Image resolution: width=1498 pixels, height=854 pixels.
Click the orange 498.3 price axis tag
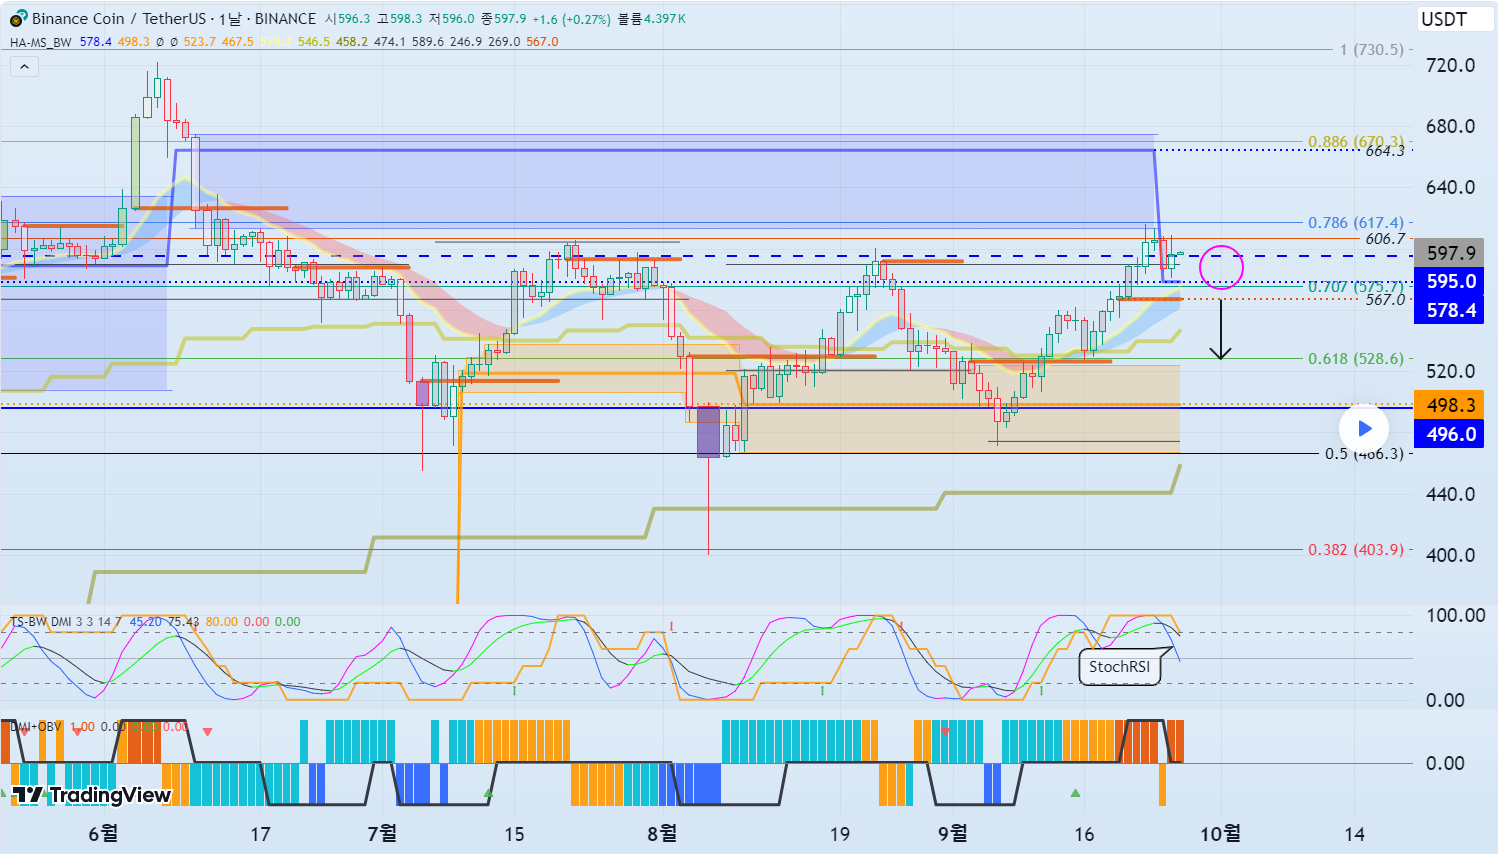point(1450,405)
